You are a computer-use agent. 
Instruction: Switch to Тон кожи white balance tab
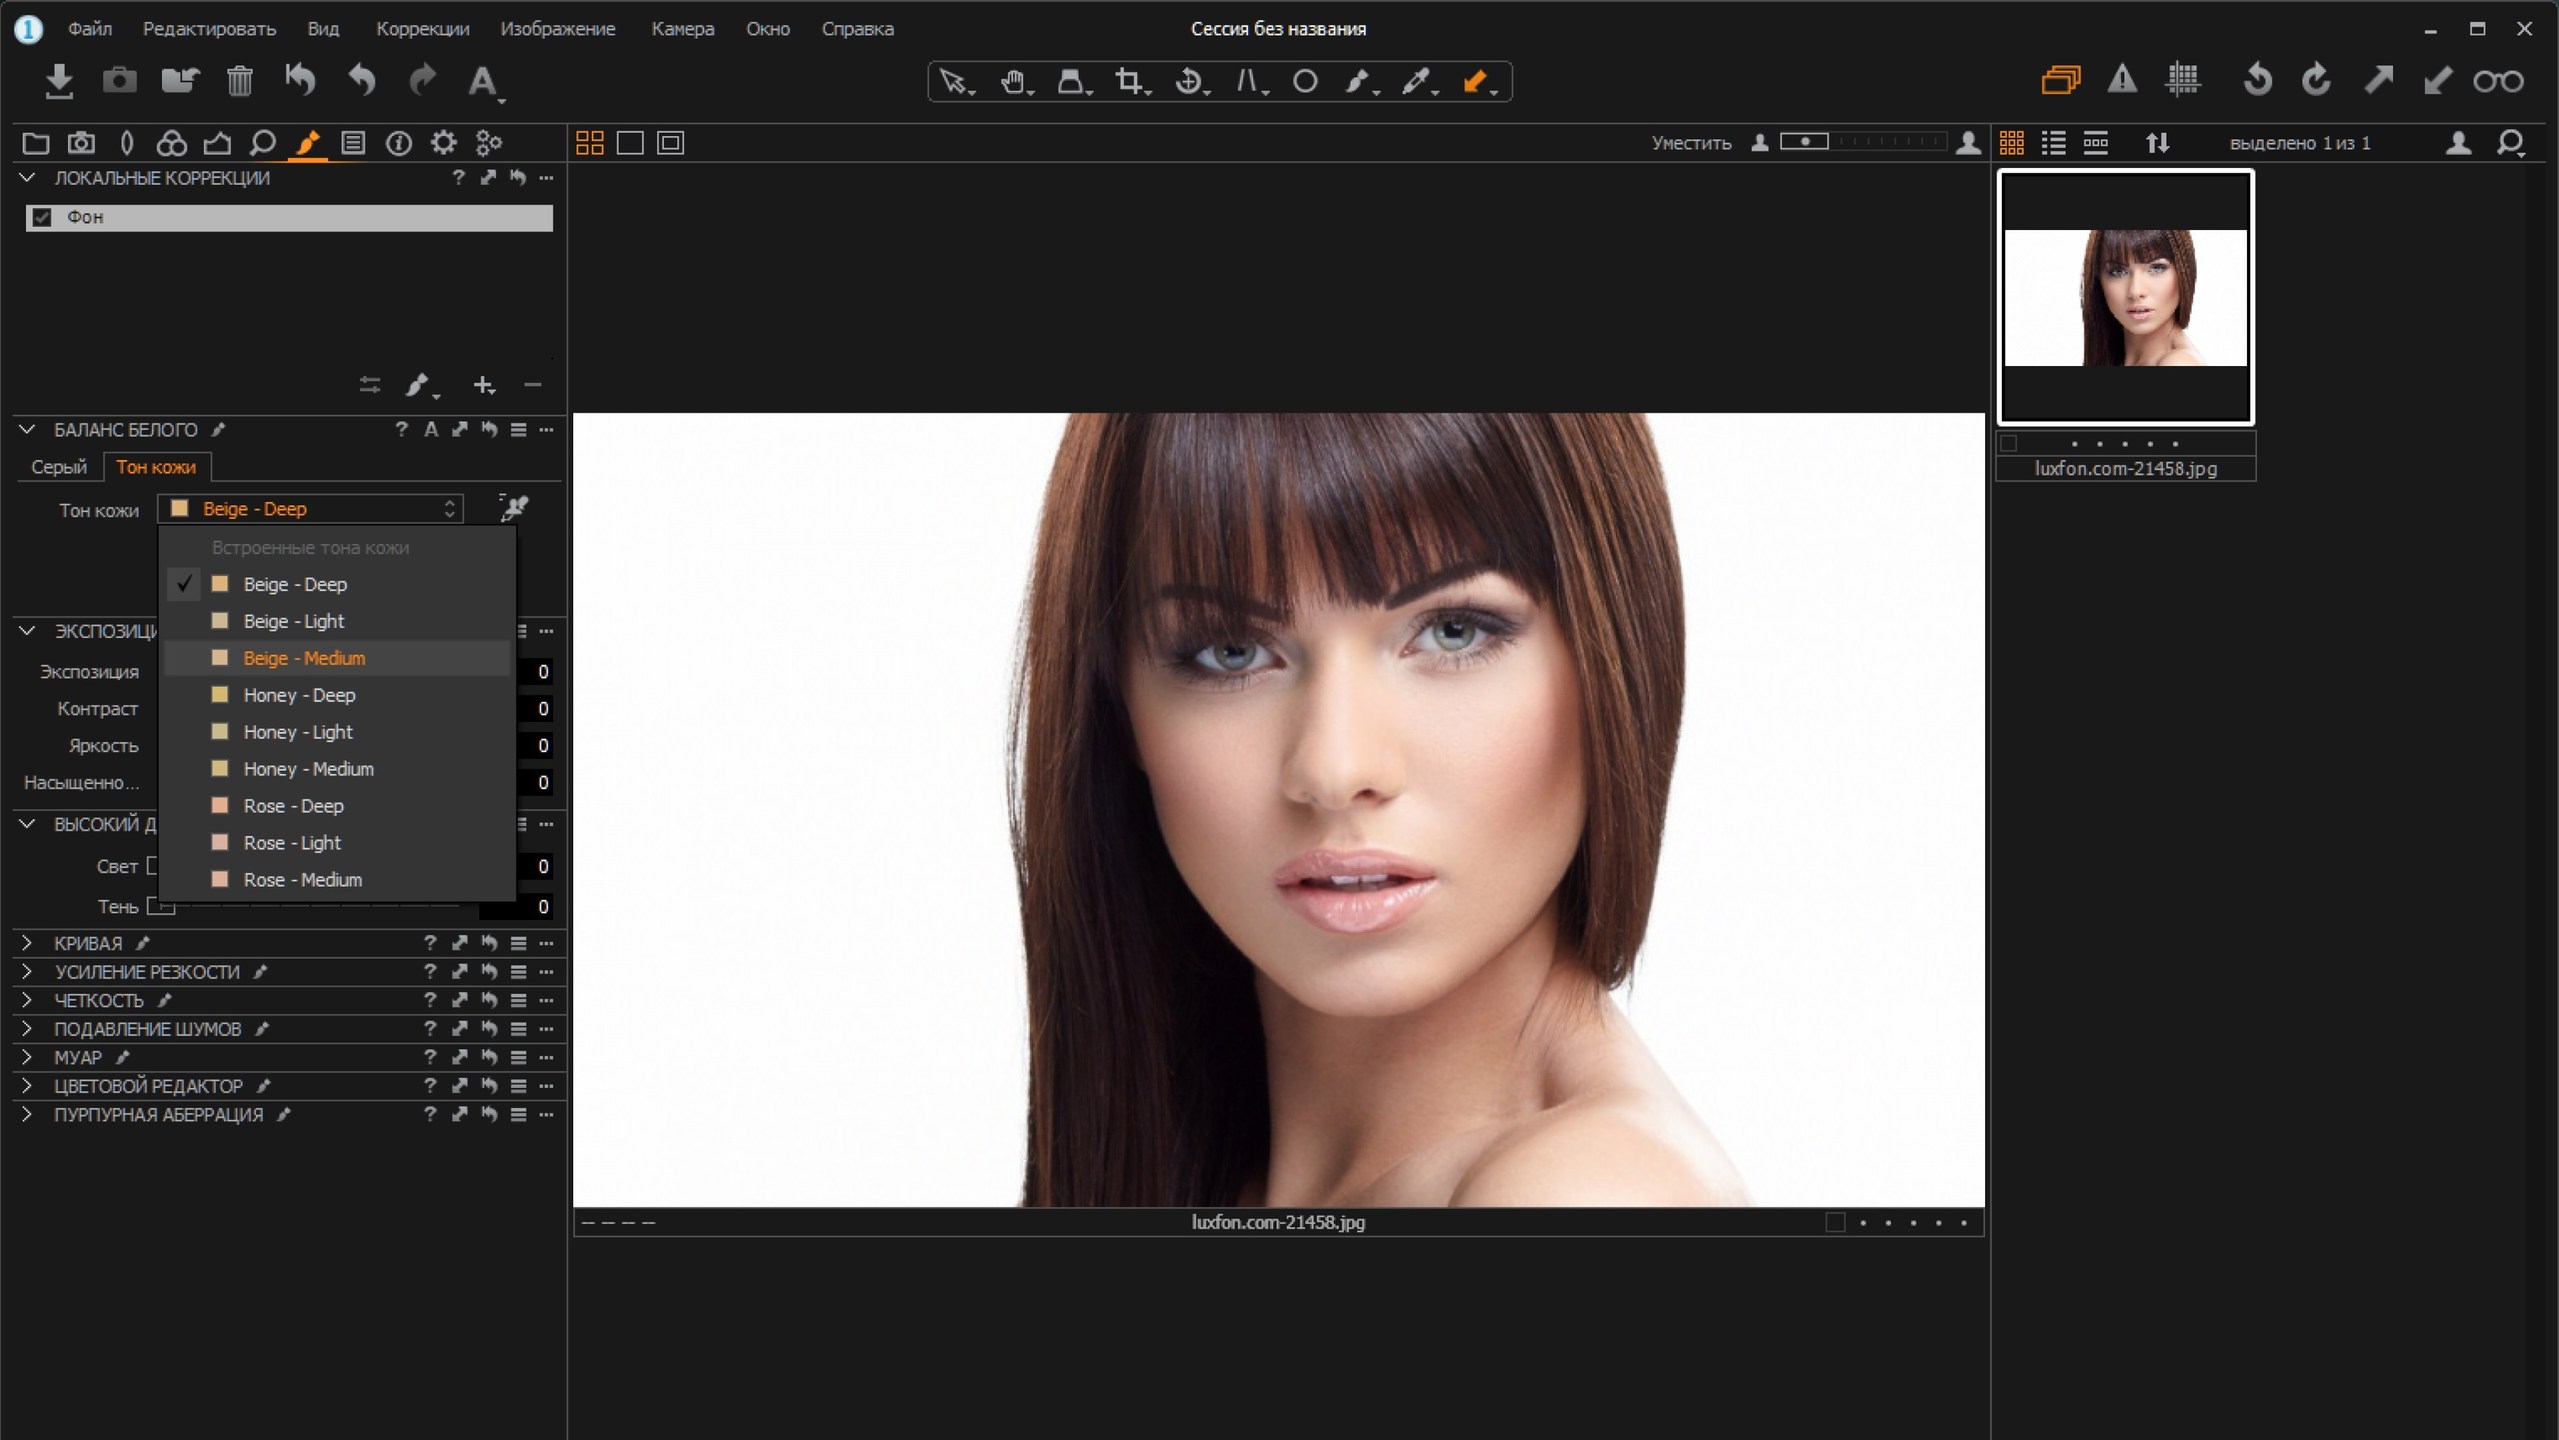(156, 466)
